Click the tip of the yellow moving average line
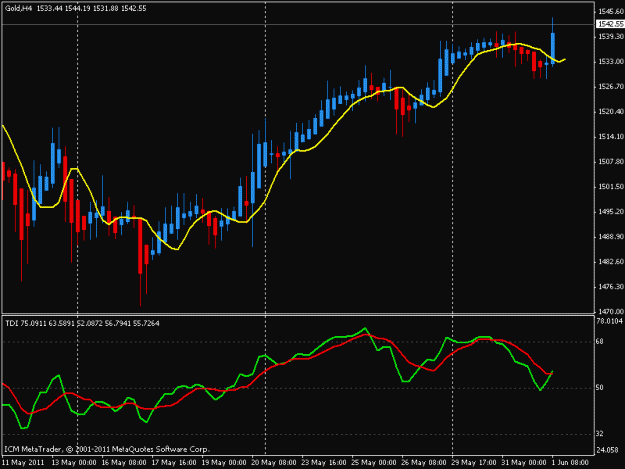The width and height of the screenshot is (625, 469). (565, 60)
